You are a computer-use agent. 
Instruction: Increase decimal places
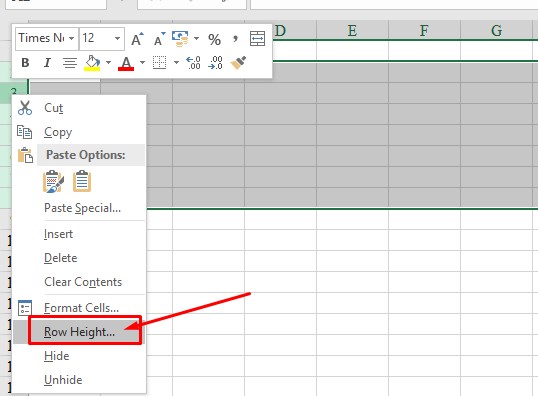tap(194, 63)
